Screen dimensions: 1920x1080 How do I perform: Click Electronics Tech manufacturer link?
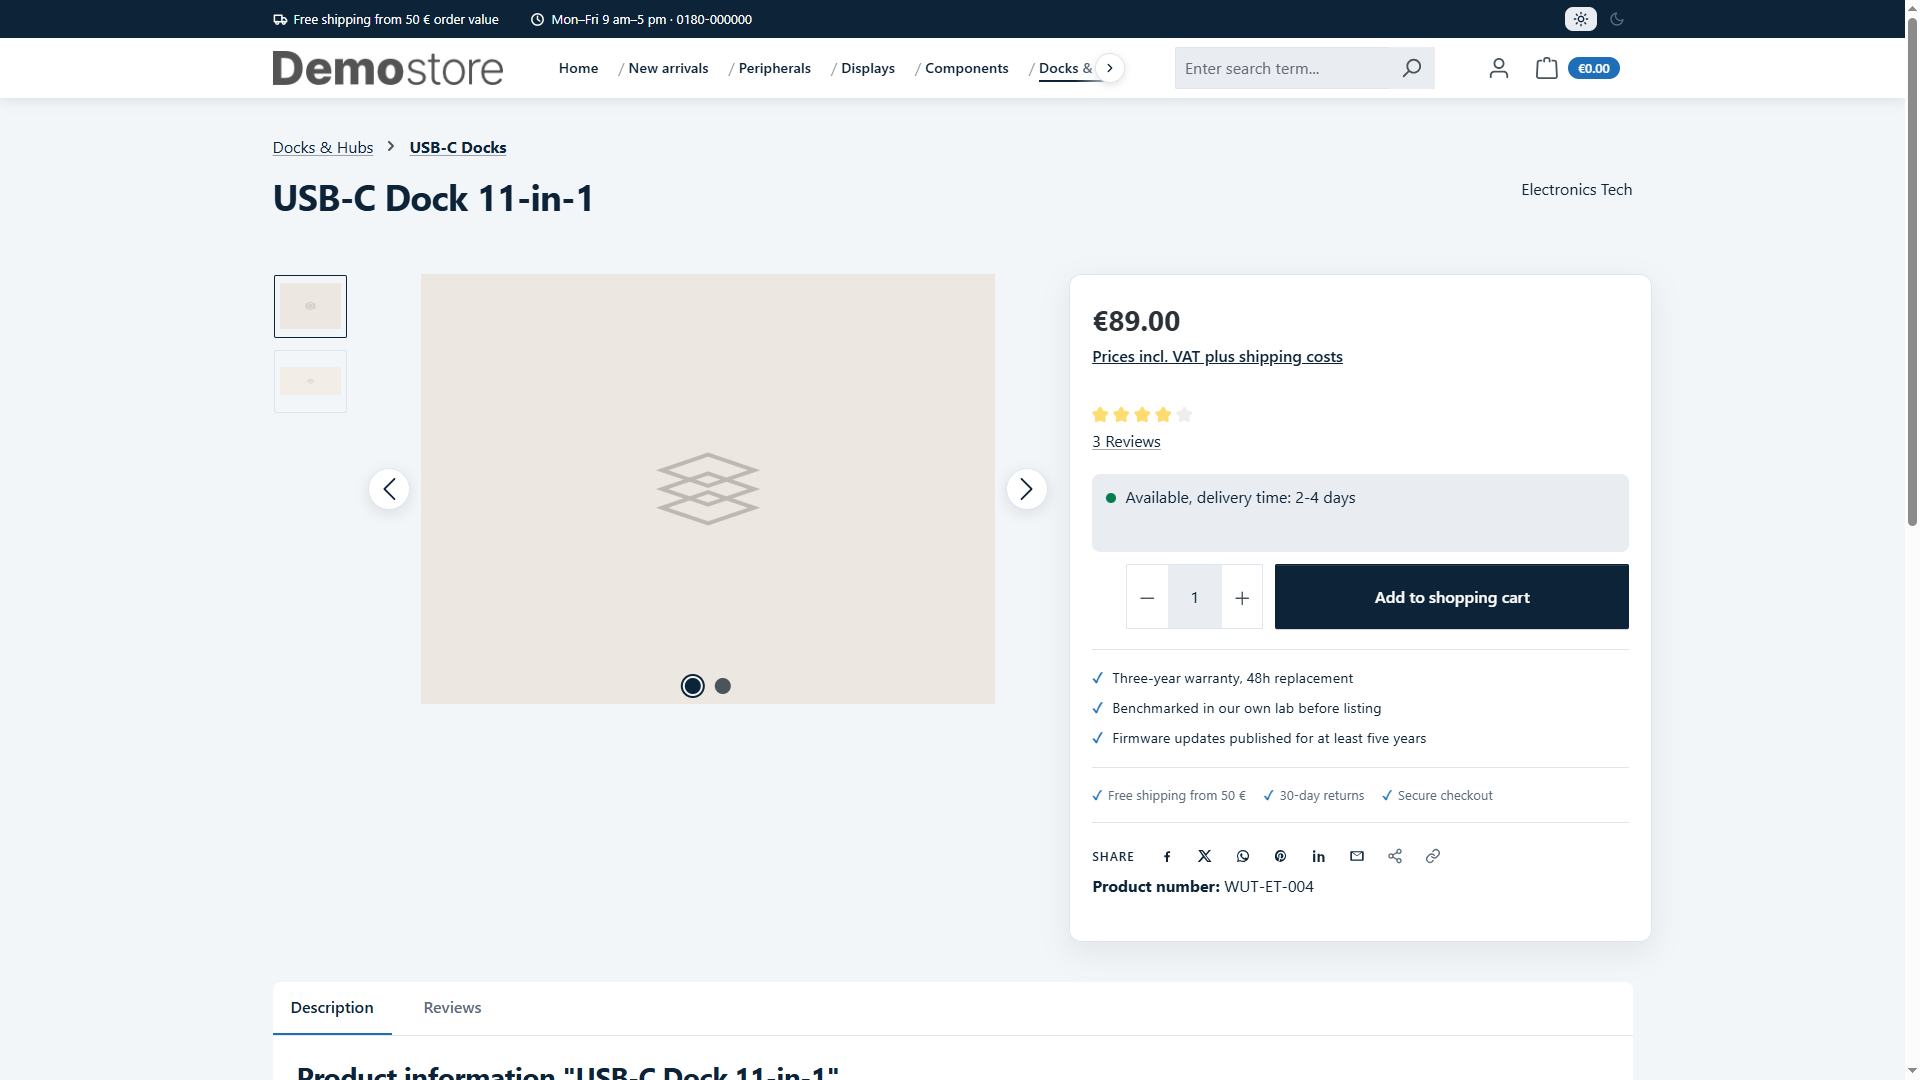coord(1576,189)
